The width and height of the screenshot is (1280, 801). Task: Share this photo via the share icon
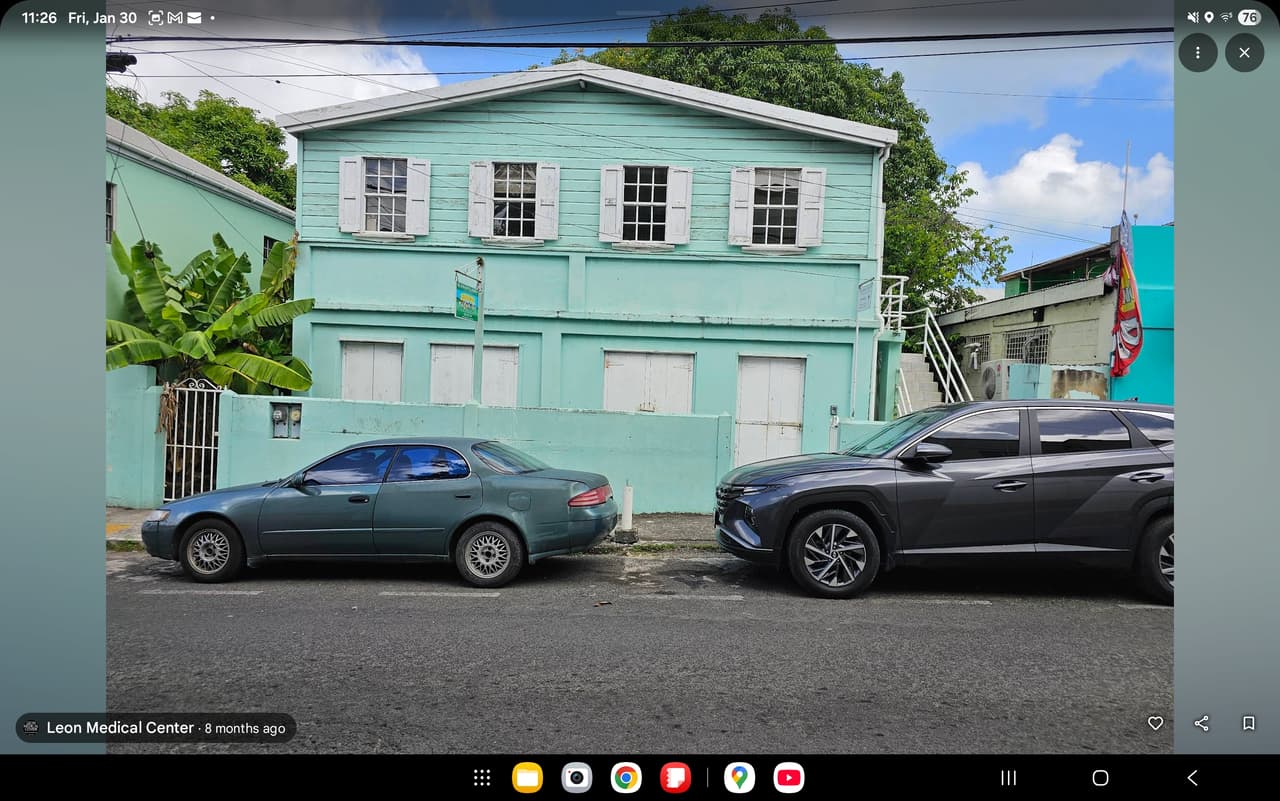click(1202, 723)
